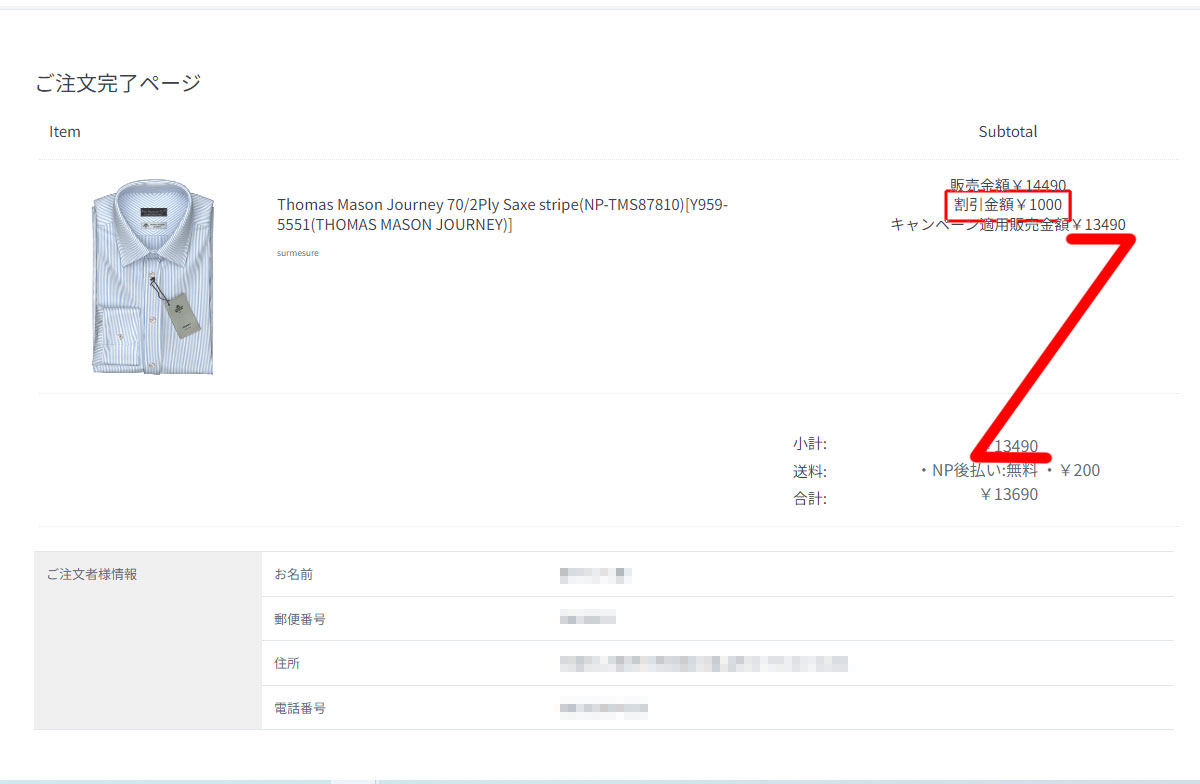1200x784 pixels.
Task: Click the 合計 label
Action: pyautogui.click(x=810, y=498)
